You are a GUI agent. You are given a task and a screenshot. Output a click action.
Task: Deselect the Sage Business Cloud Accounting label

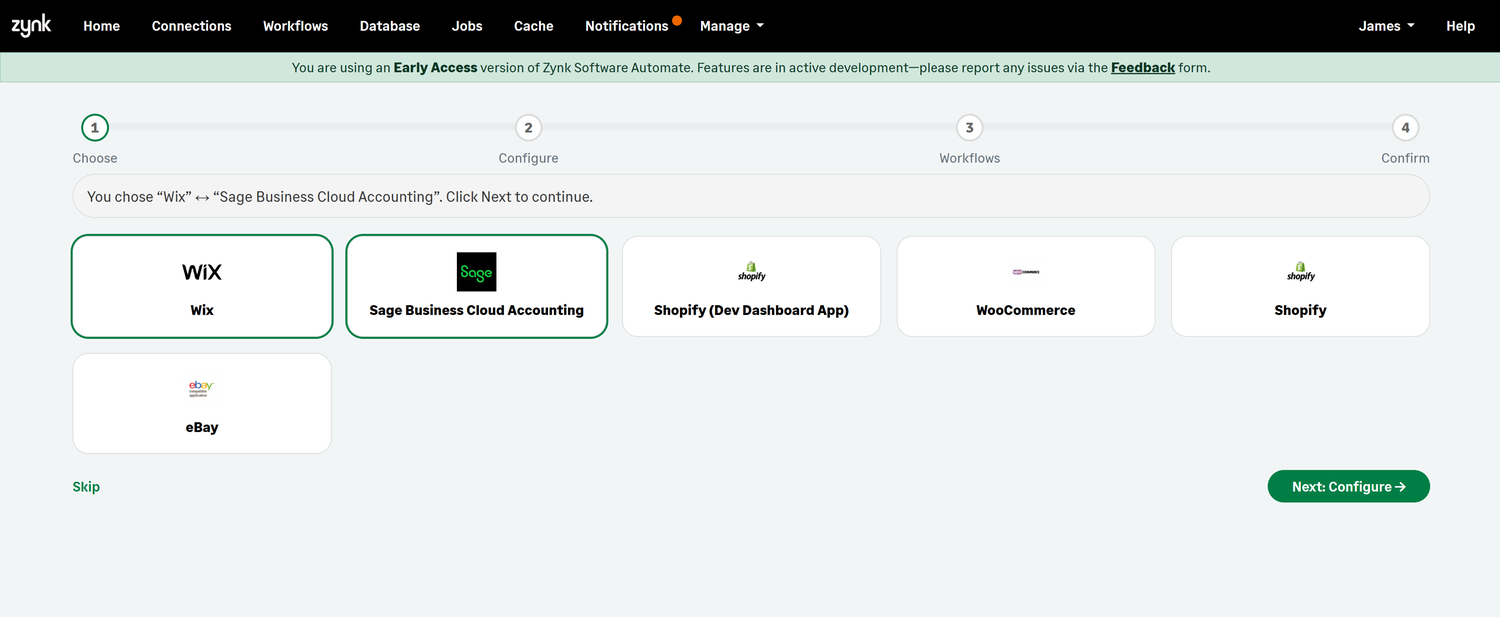(x=476, y=310)
